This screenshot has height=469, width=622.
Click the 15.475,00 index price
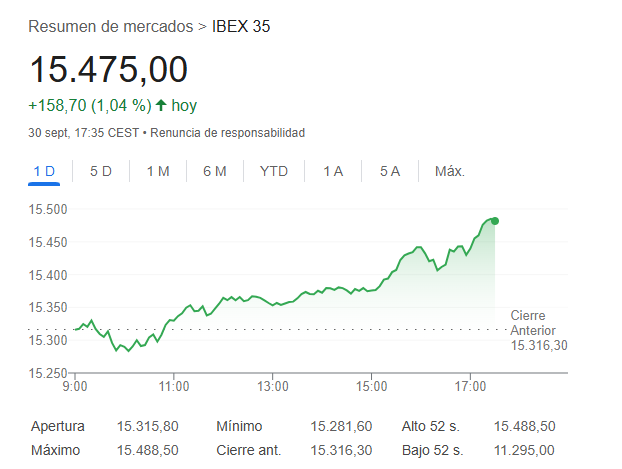click(x=108, y=69)
